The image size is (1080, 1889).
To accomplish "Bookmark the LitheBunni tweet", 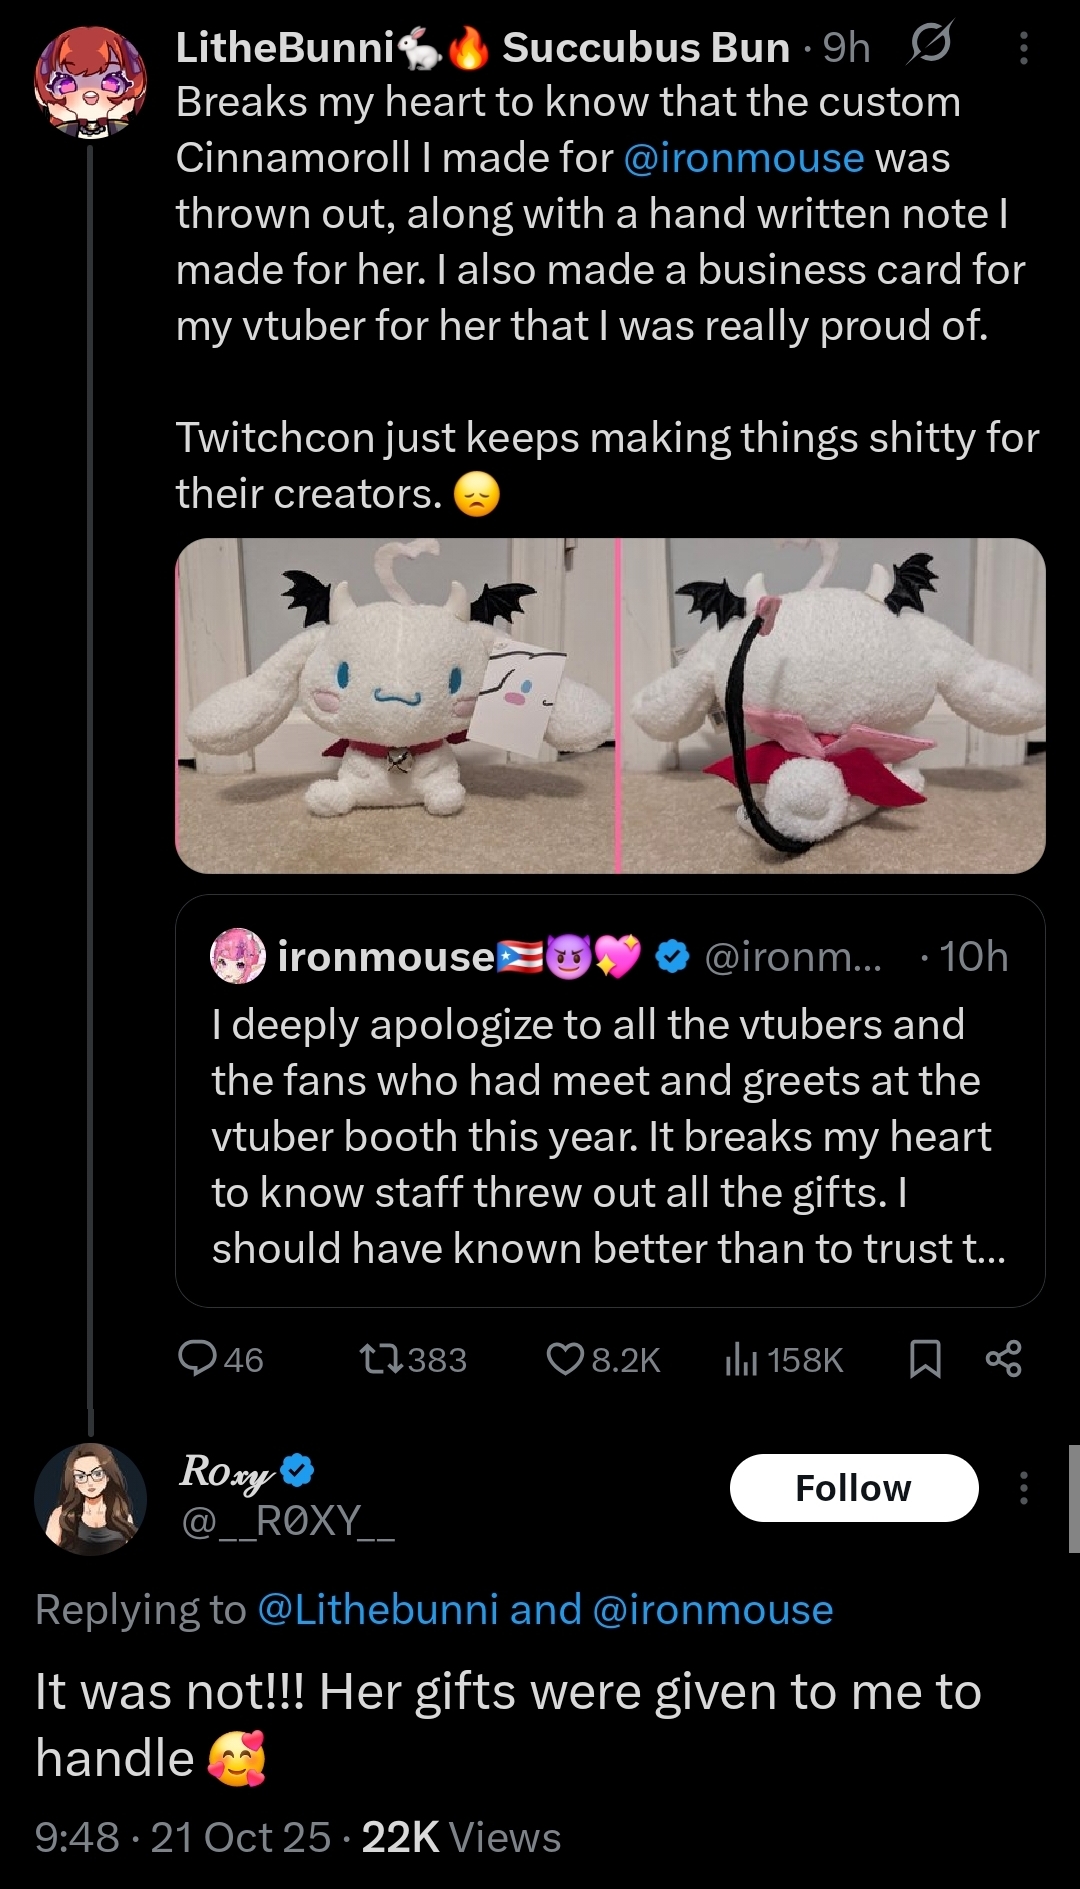I will pos(925,1359).
